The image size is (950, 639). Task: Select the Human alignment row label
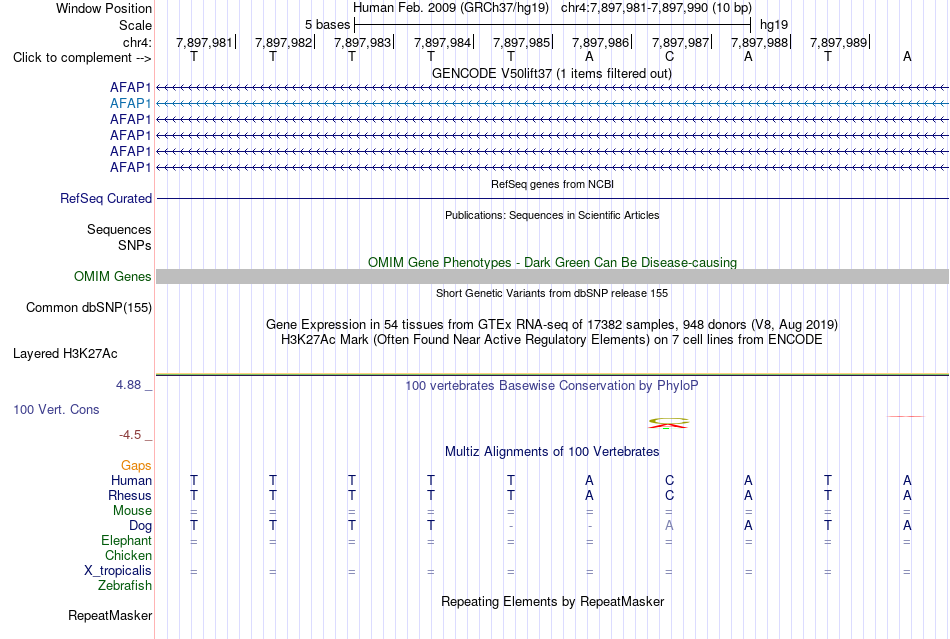(131, 480)
